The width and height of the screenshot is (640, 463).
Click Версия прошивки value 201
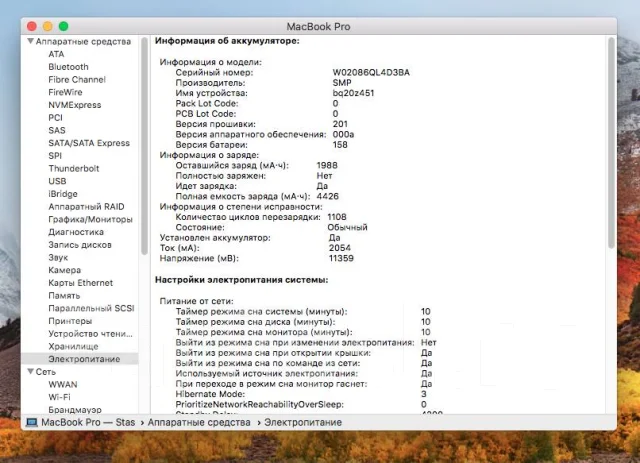(x=340, y=124)
